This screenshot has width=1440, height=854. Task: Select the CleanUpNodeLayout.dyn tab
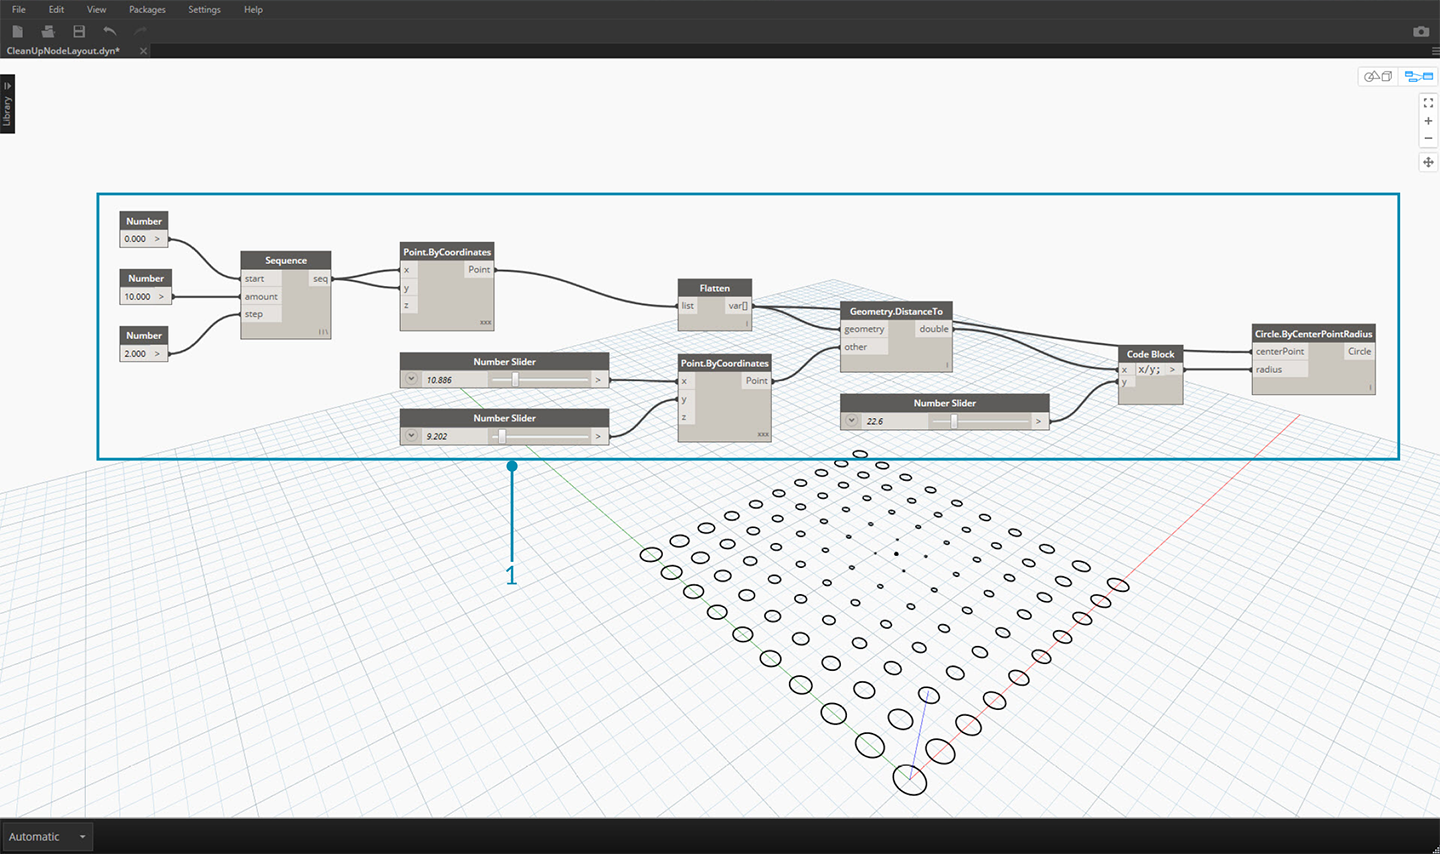pos(64,51)
